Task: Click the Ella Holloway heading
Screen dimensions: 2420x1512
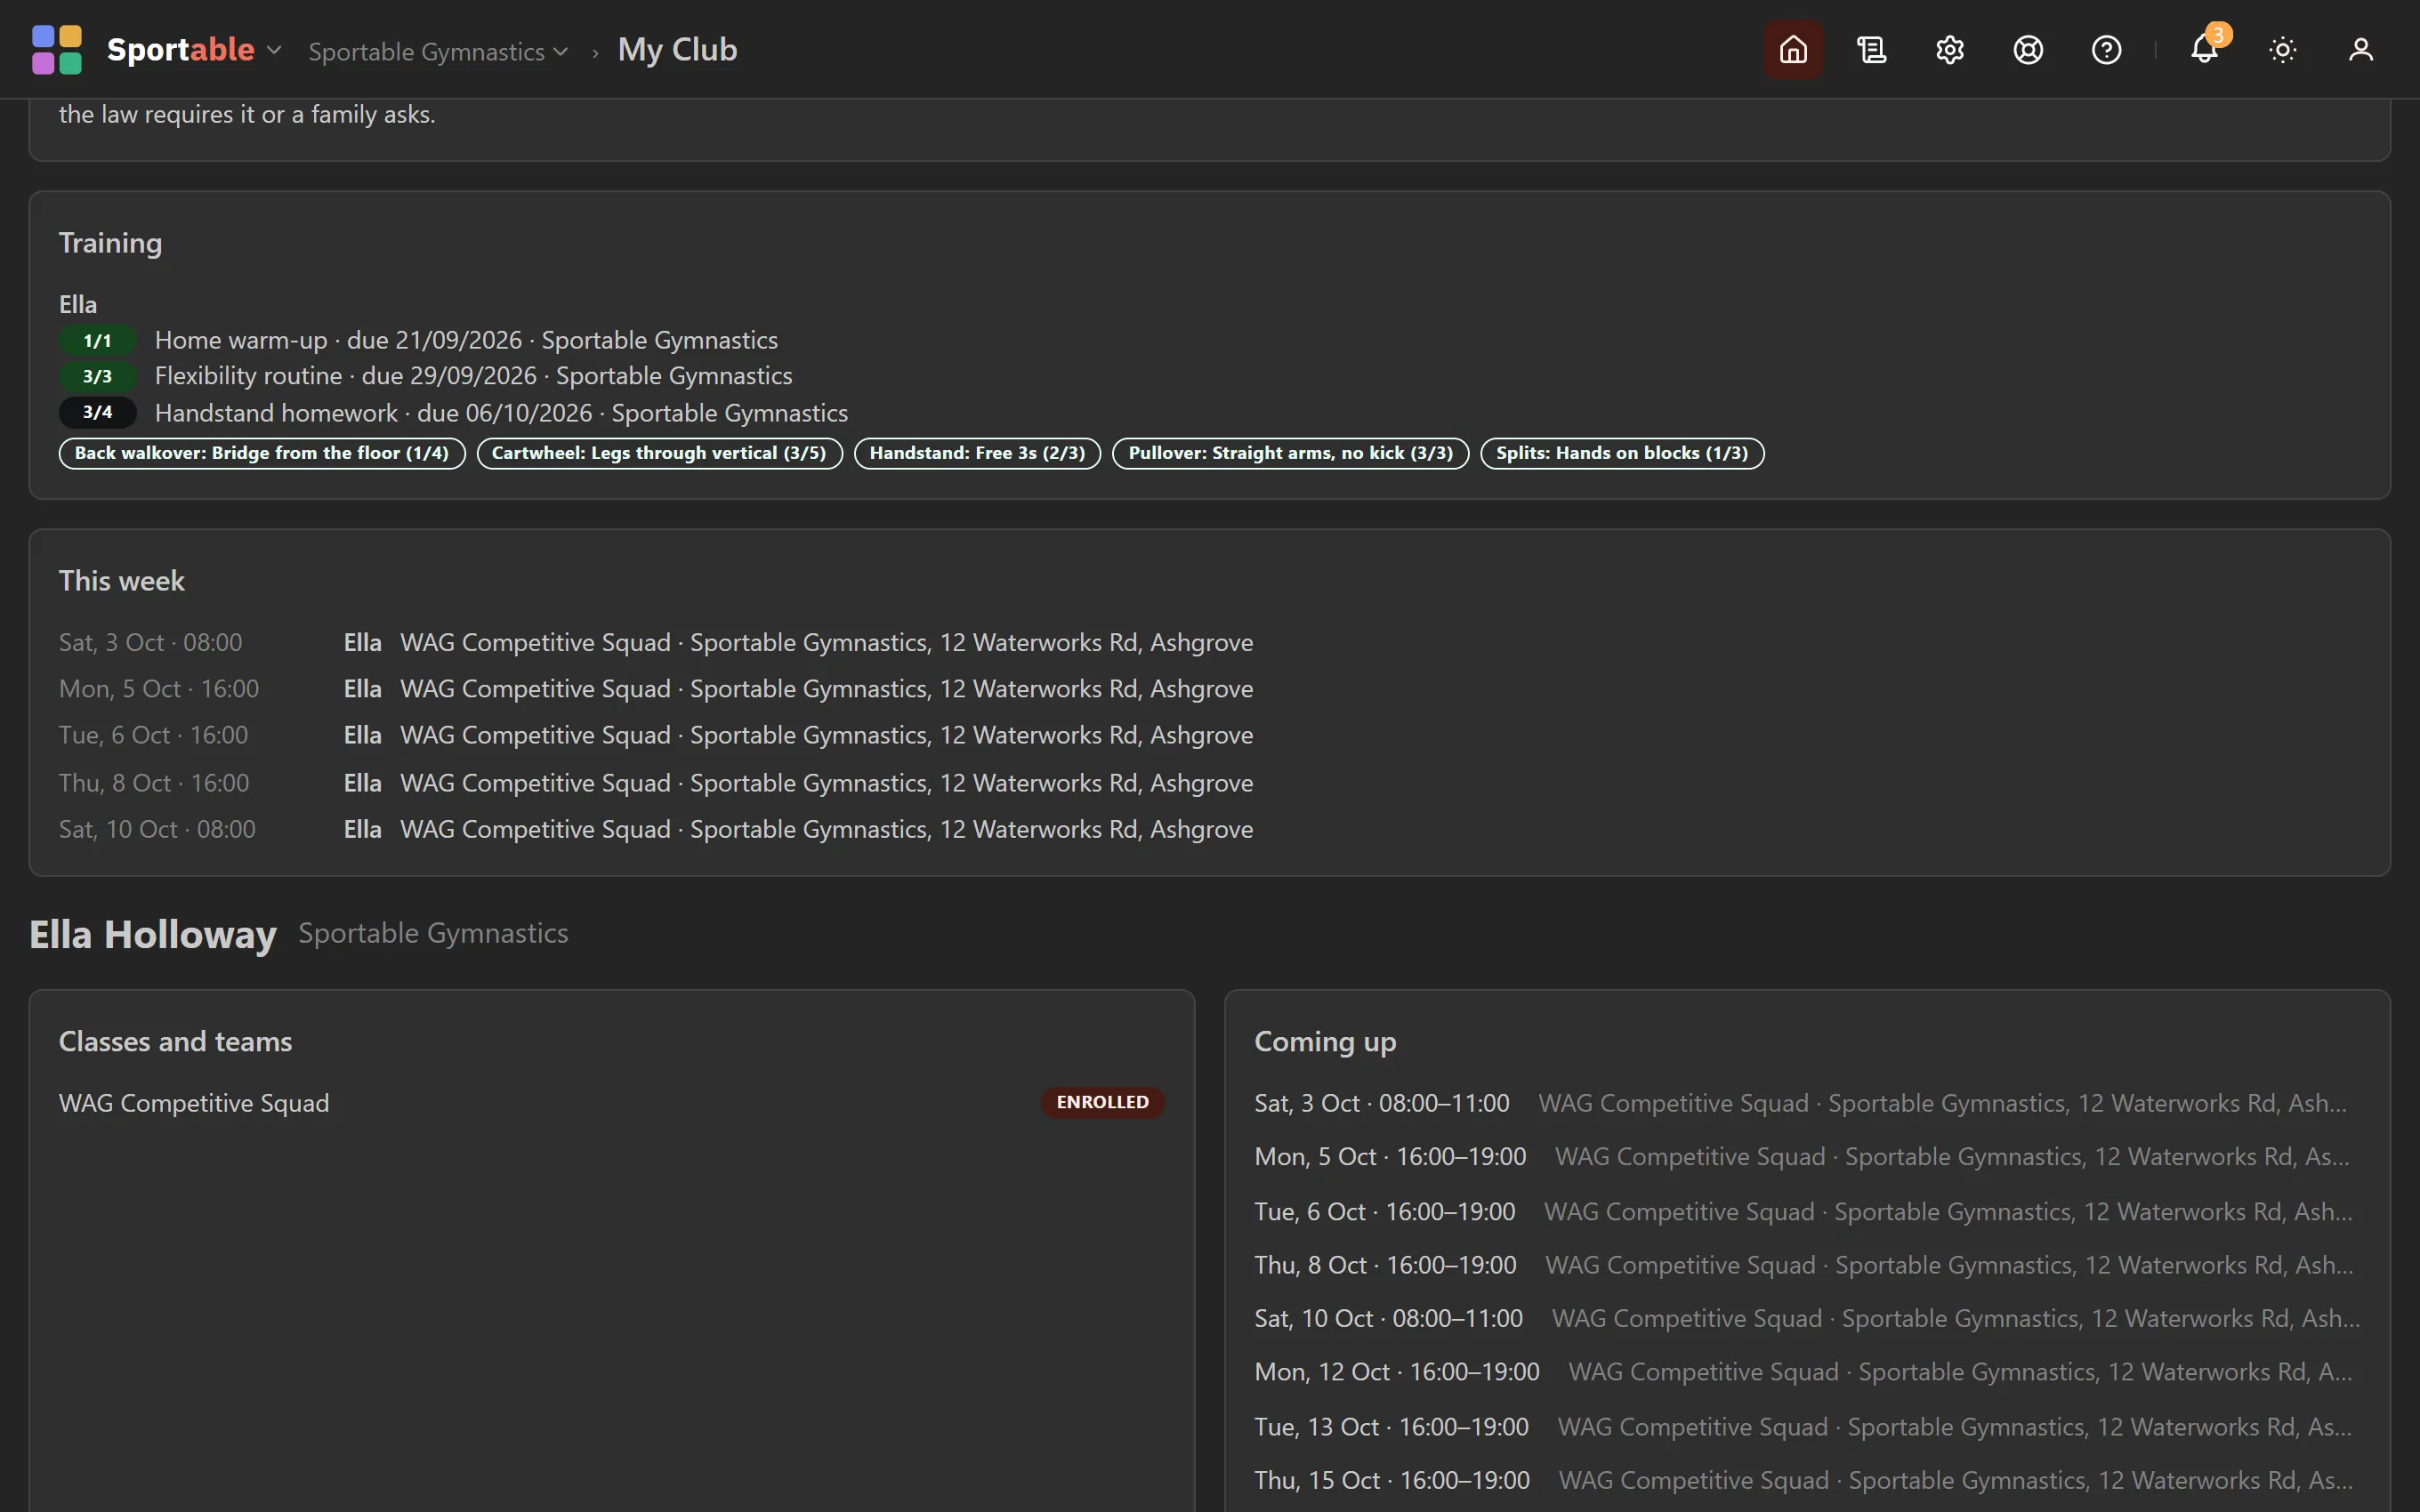Action: [x=153, y=934]
